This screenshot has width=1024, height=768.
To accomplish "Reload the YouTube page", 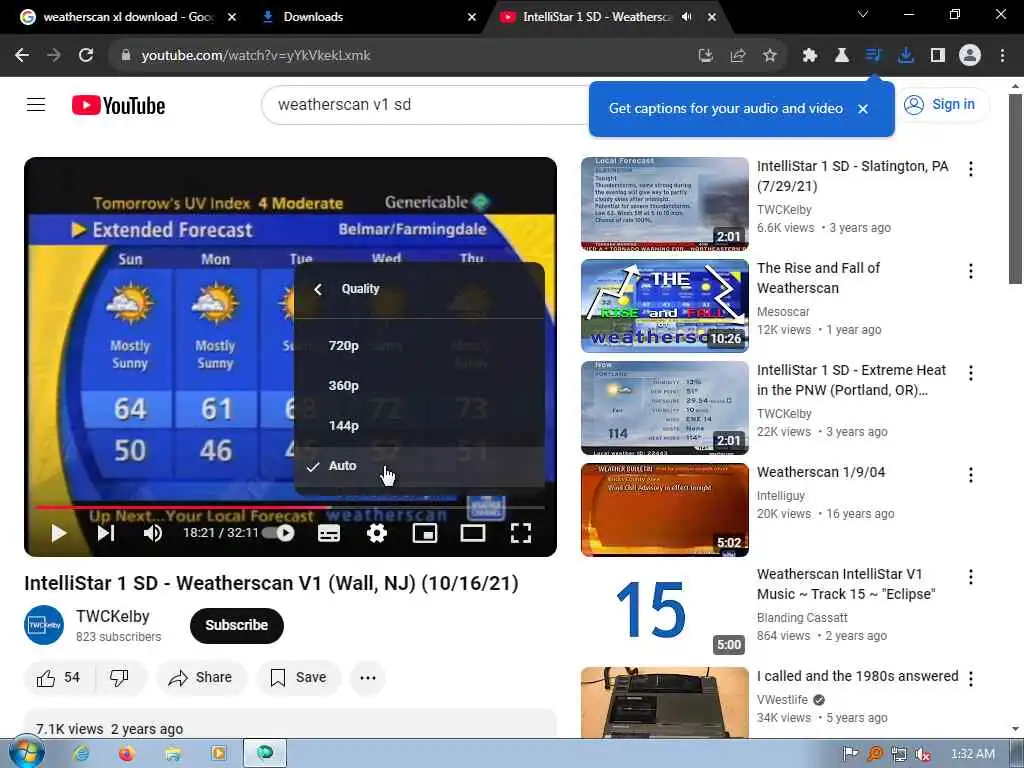I will point(86,56).
